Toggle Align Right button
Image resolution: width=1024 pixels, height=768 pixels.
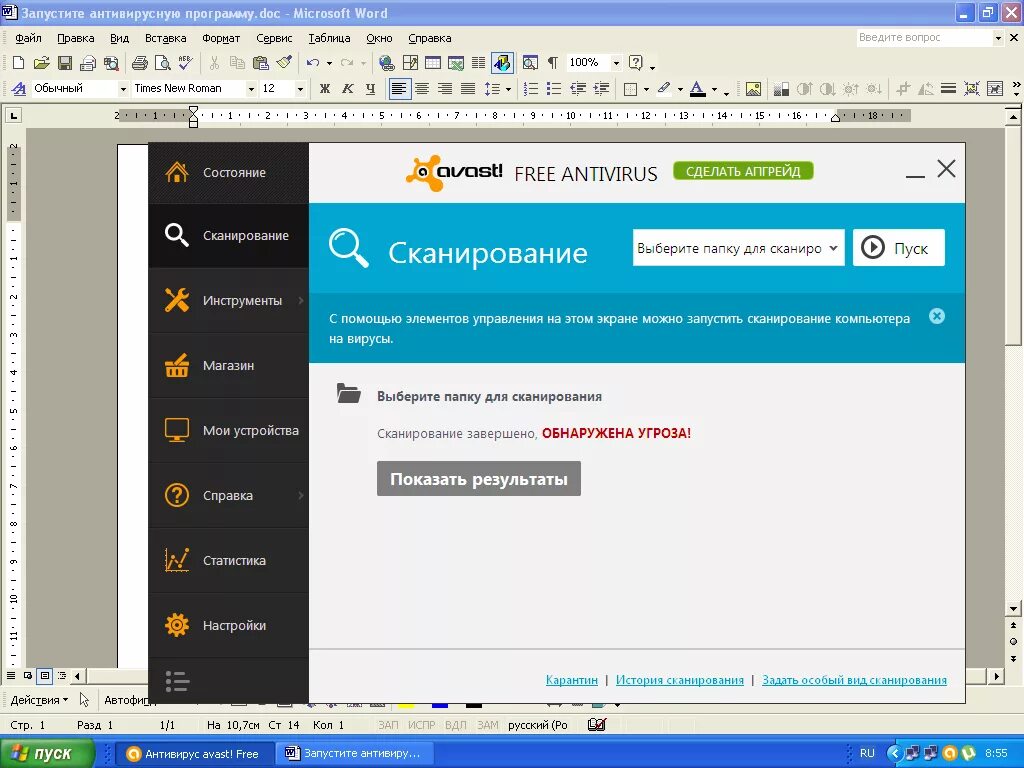pos(445,88)
